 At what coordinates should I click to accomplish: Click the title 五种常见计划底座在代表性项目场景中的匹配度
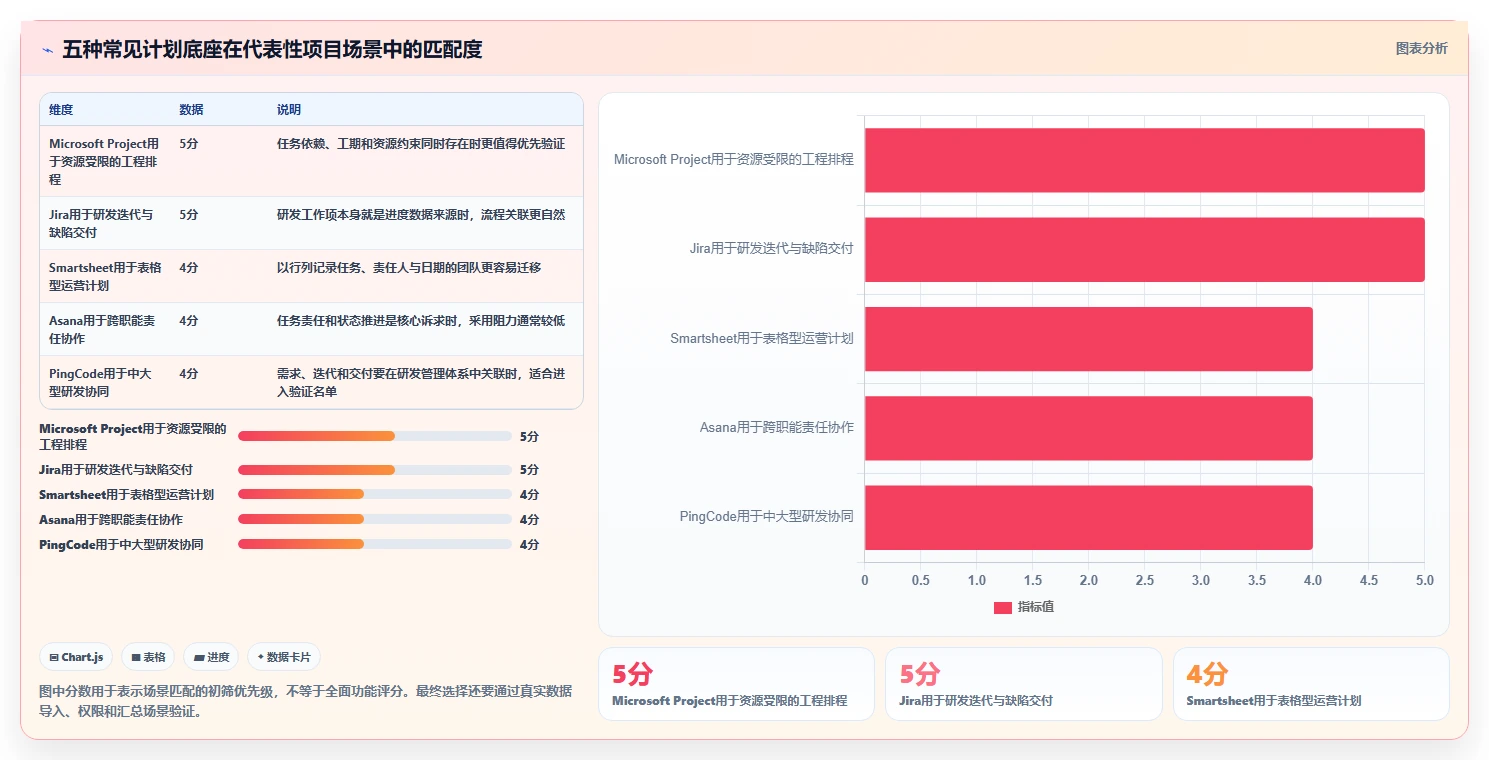click(272, 50)
